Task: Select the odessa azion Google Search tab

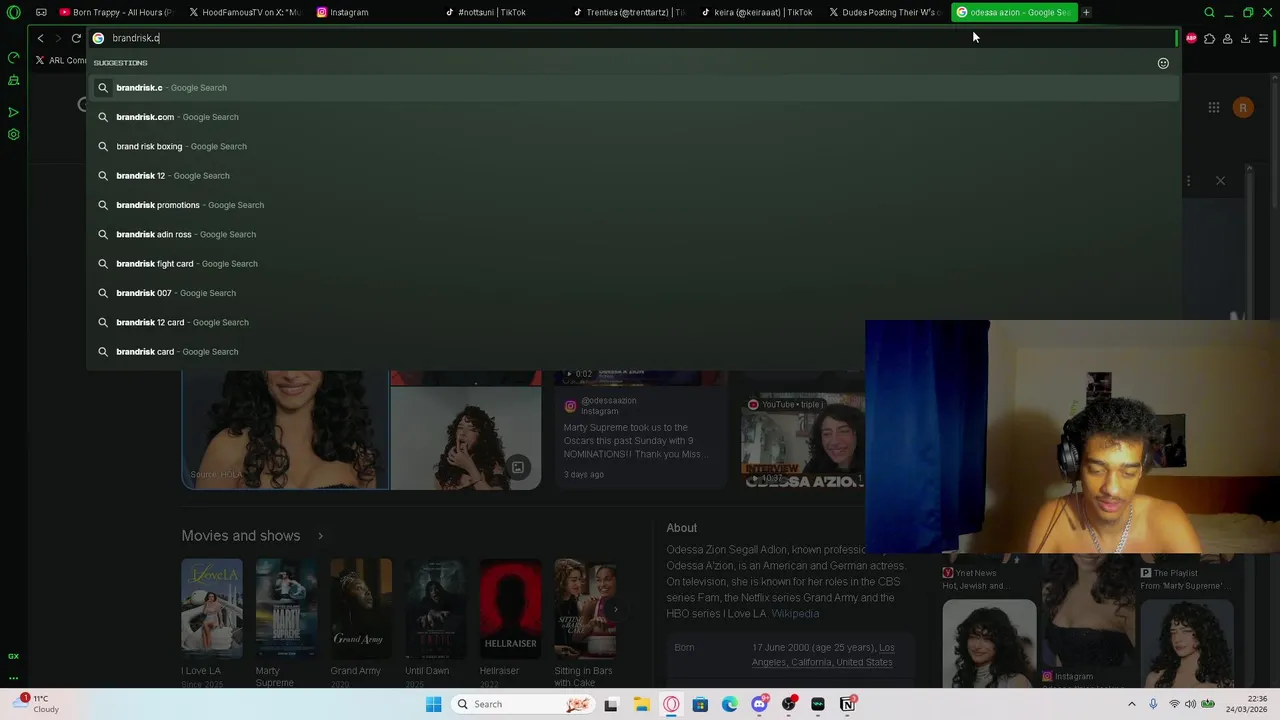Action: pos(1013,12)
